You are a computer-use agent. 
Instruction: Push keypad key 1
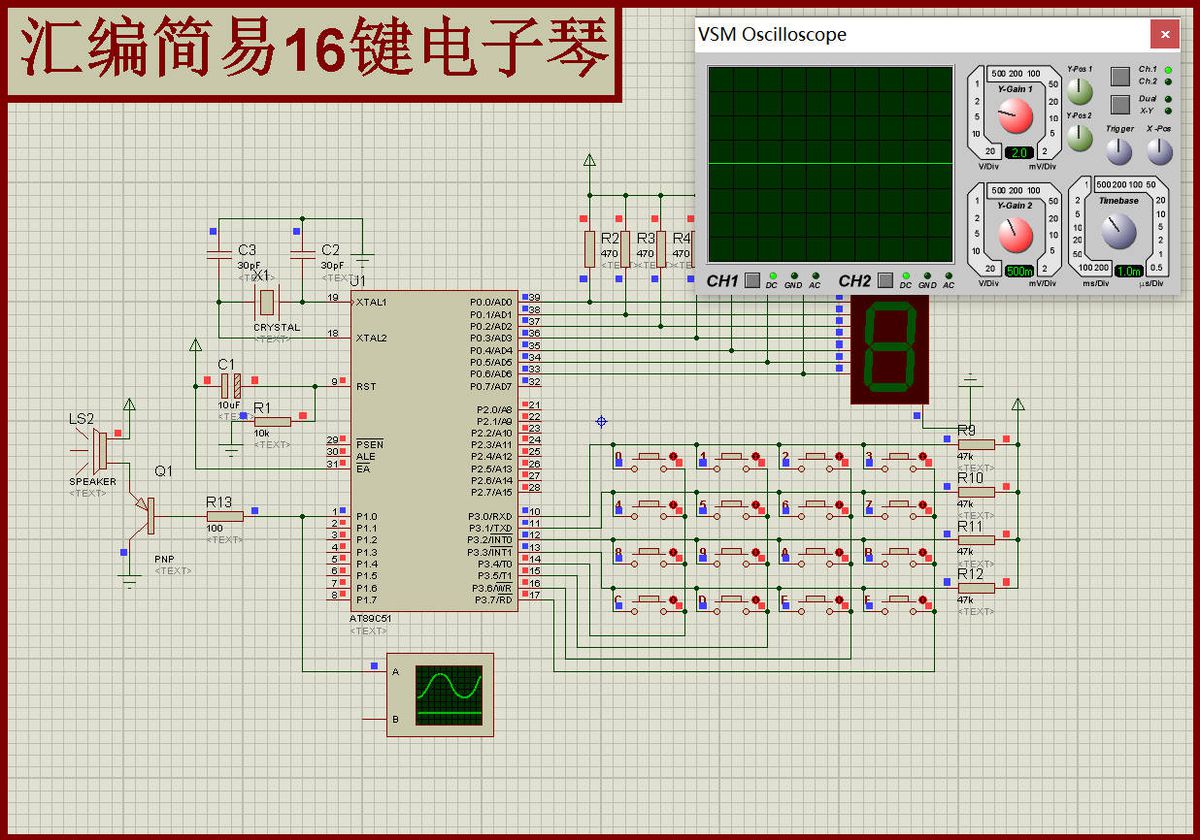(x=731, y=458)
